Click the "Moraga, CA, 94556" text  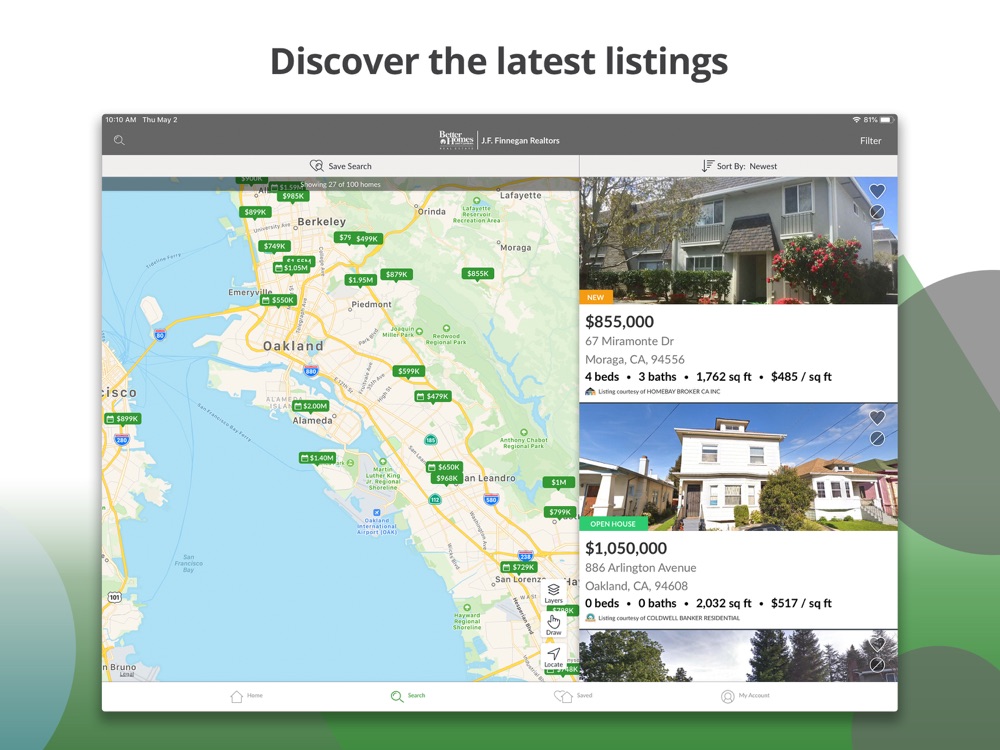(x=635, y=359)
